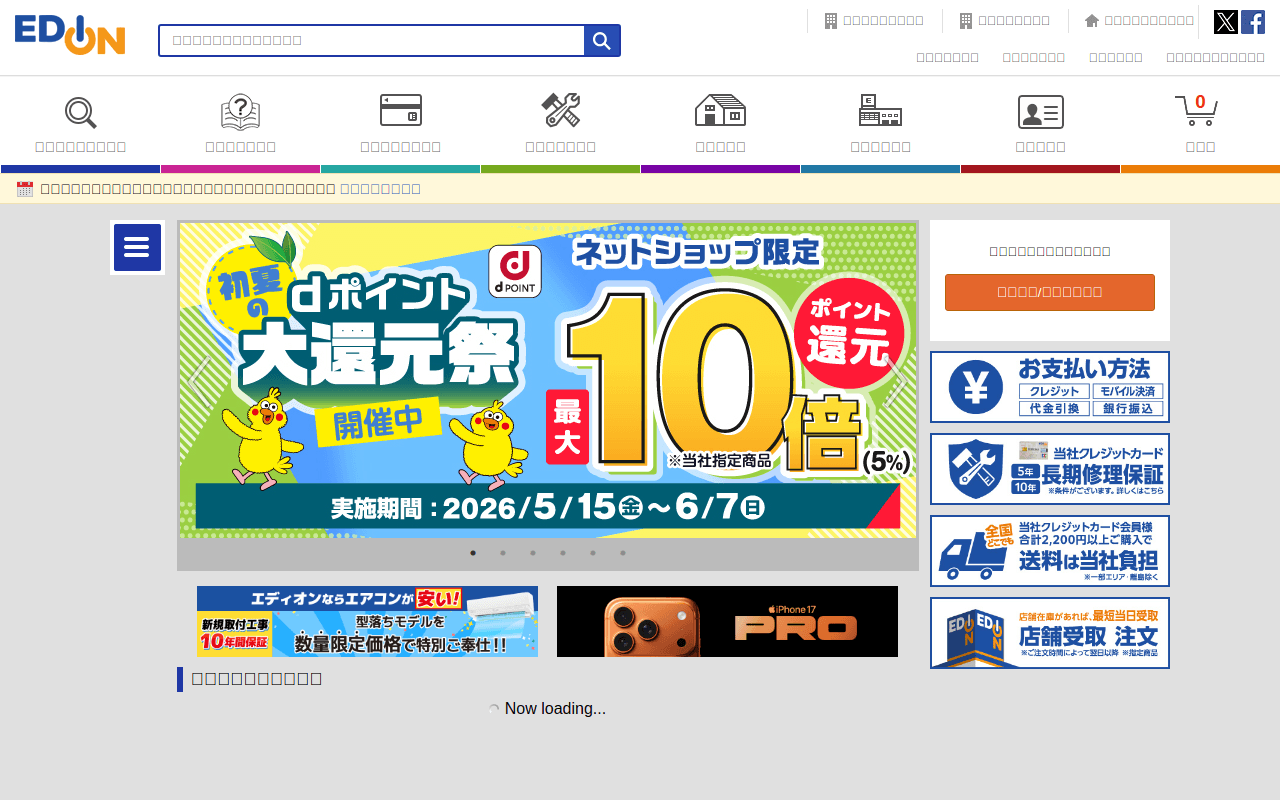Select the fourth carousel indicator dot

click(563, 553)
